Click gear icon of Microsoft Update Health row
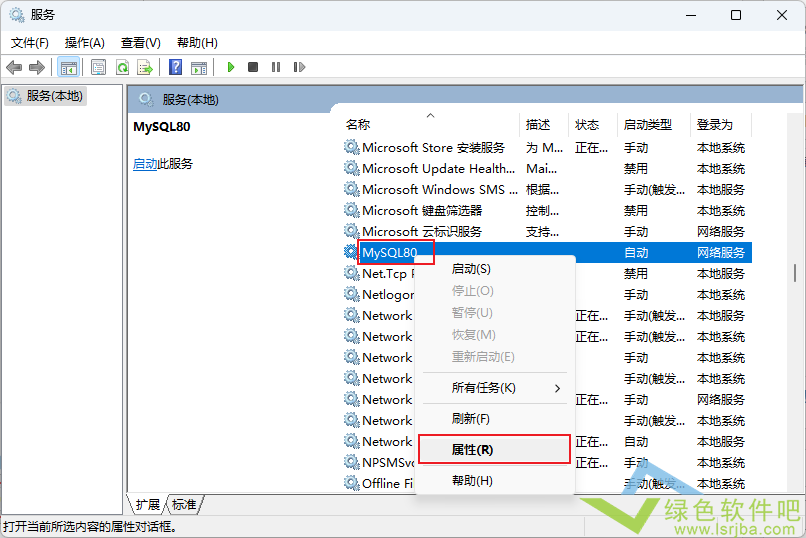806x538 pixels. pos(352,169)
